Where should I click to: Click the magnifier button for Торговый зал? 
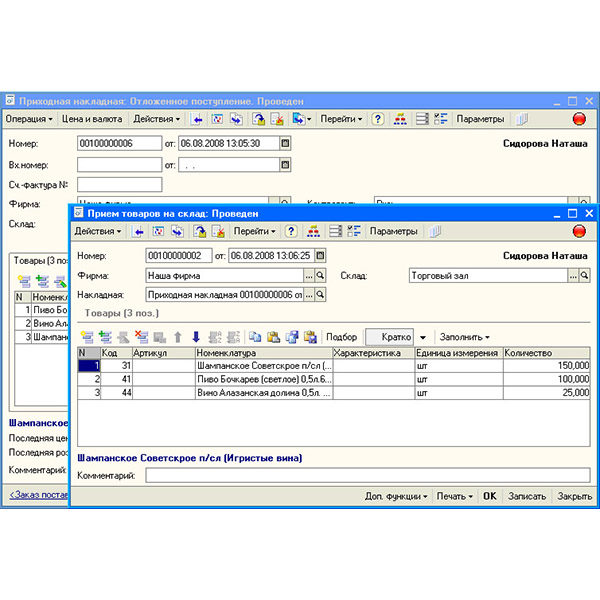click(584, 276)
